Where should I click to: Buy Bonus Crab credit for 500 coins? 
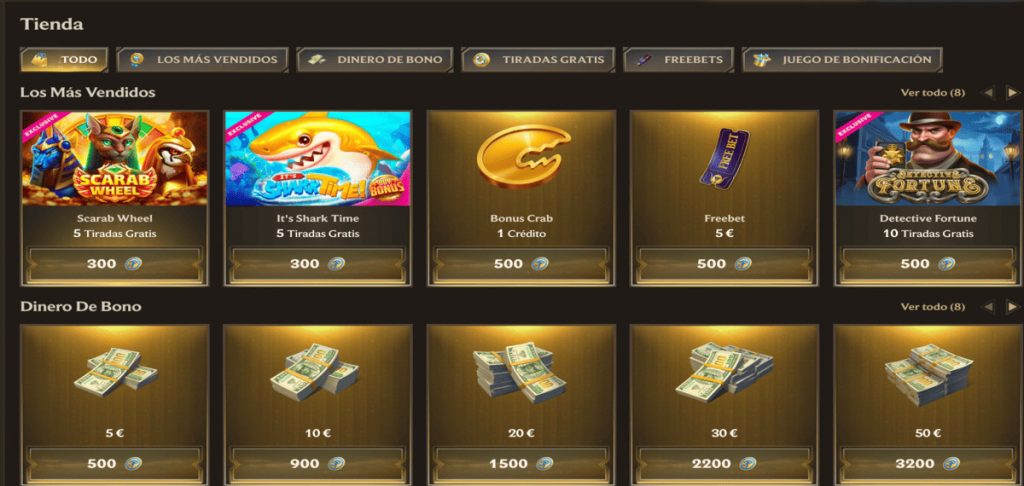522,264
